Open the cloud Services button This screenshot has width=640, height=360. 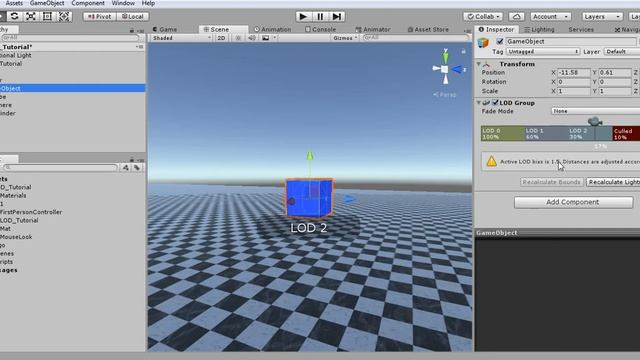click(516, 17)
